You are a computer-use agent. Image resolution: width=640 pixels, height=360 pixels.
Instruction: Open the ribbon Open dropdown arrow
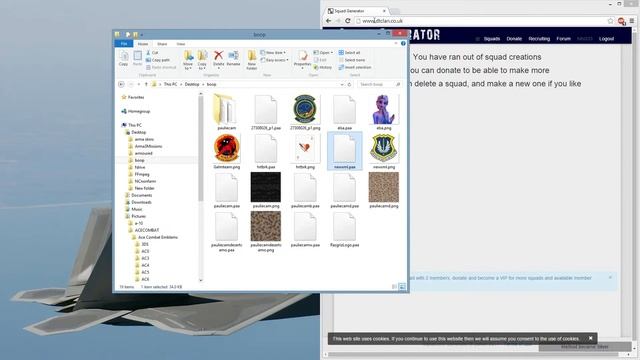coord(332,53)
